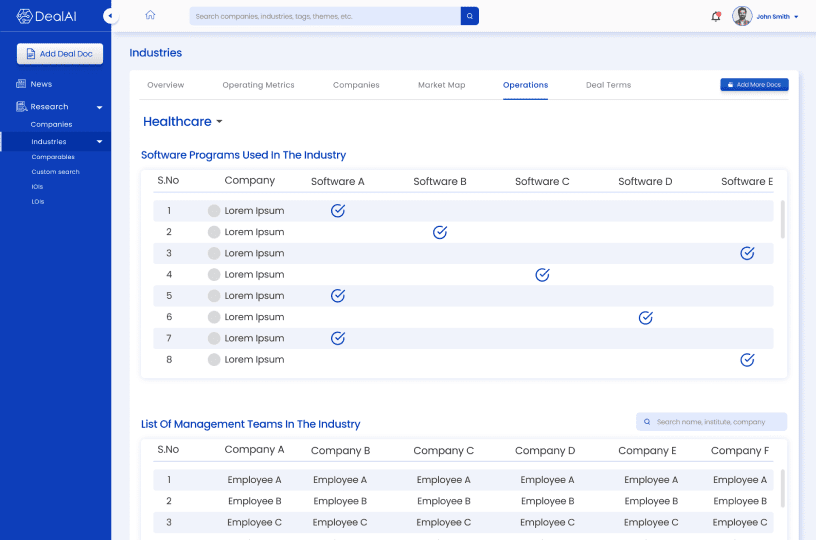Click the News icon in sidebar
Image resolution: width=816 pixels, height=540 pixels.
click(21, 84)
